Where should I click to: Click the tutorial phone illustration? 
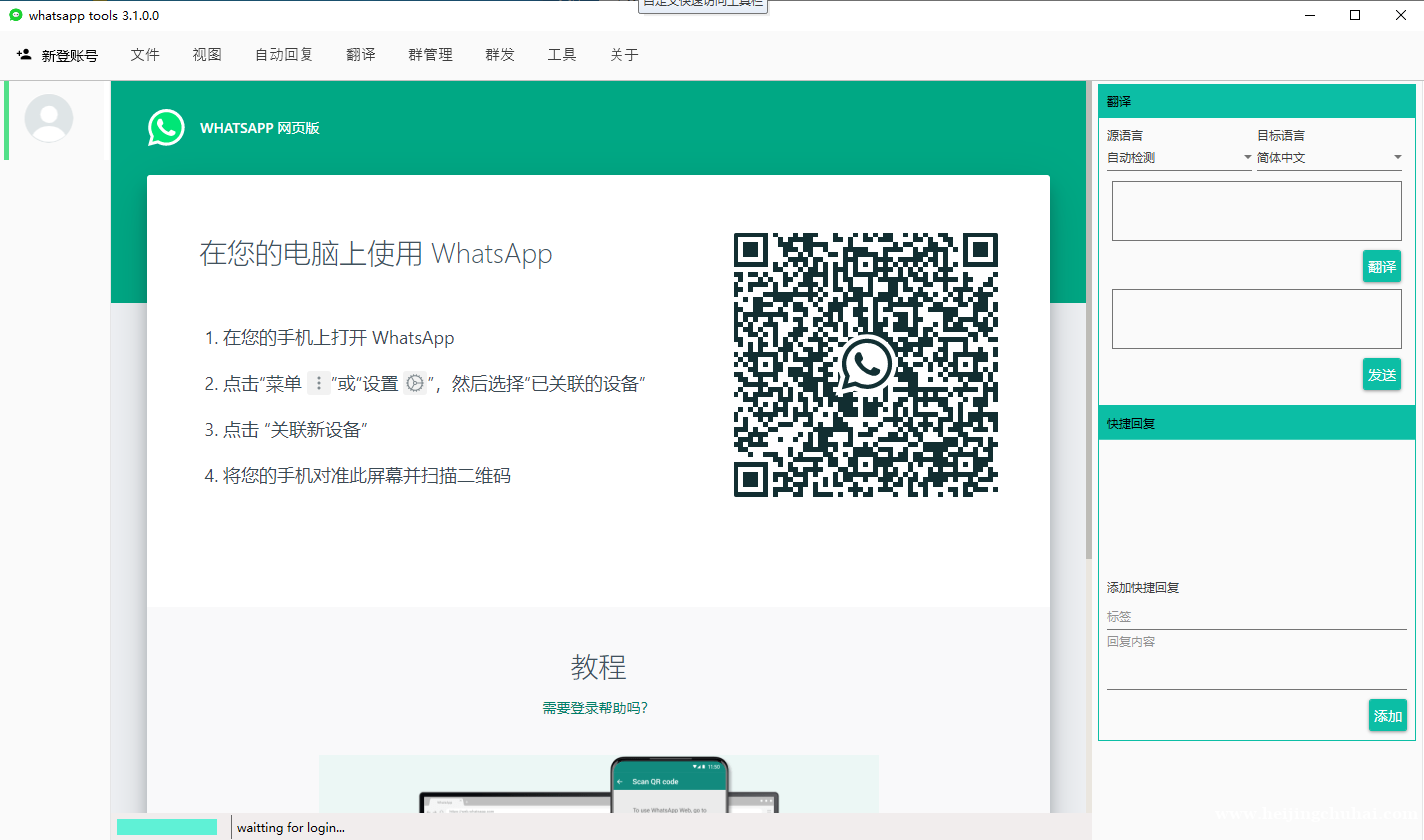click(669, 786)
